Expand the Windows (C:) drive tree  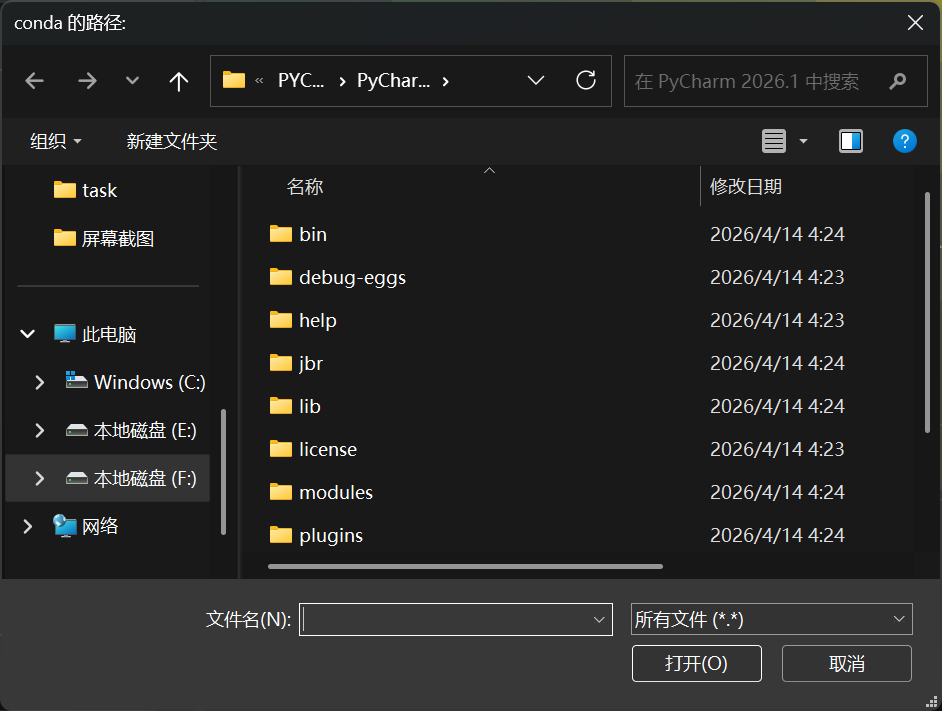[x=40, y=382]
